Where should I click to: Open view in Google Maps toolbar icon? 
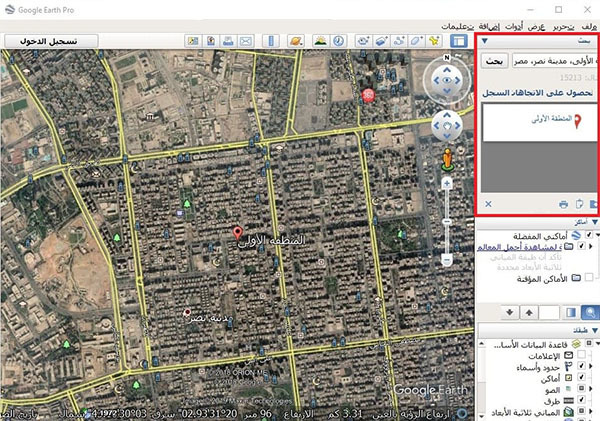(x=193, y=41)
